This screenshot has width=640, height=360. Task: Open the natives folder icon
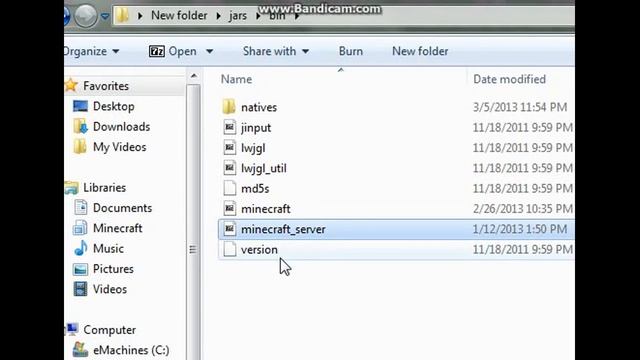pos(229,107)
